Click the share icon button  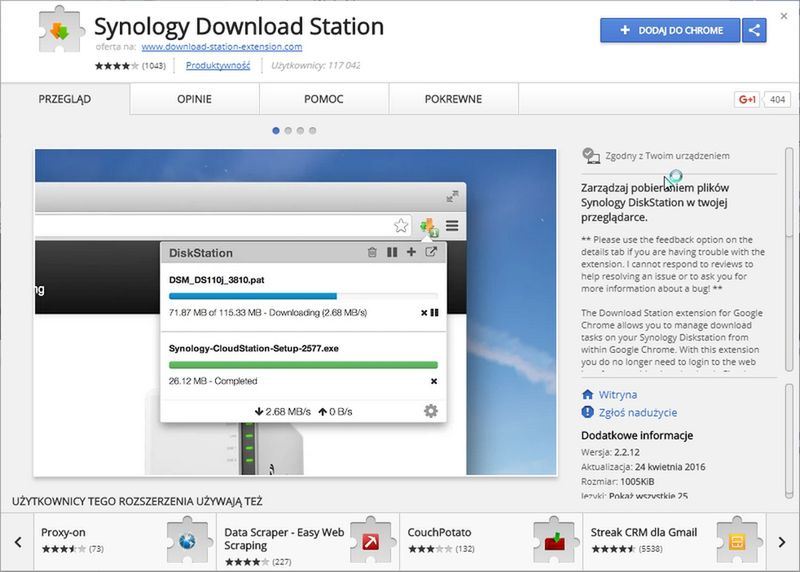click(754, 30)
